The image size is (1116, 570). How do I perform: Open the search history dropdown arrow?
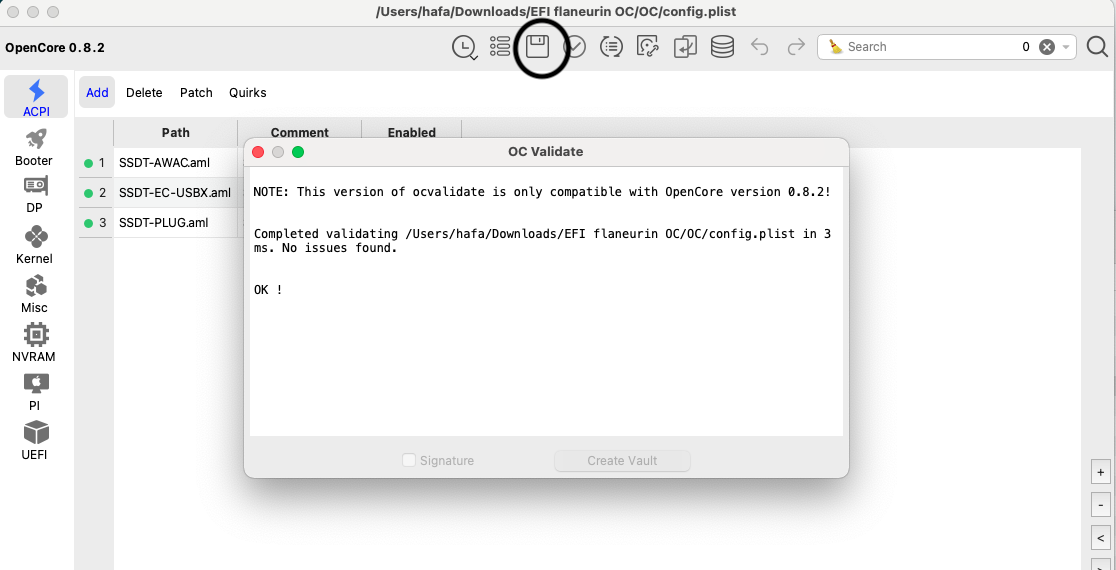point(1065,47)
